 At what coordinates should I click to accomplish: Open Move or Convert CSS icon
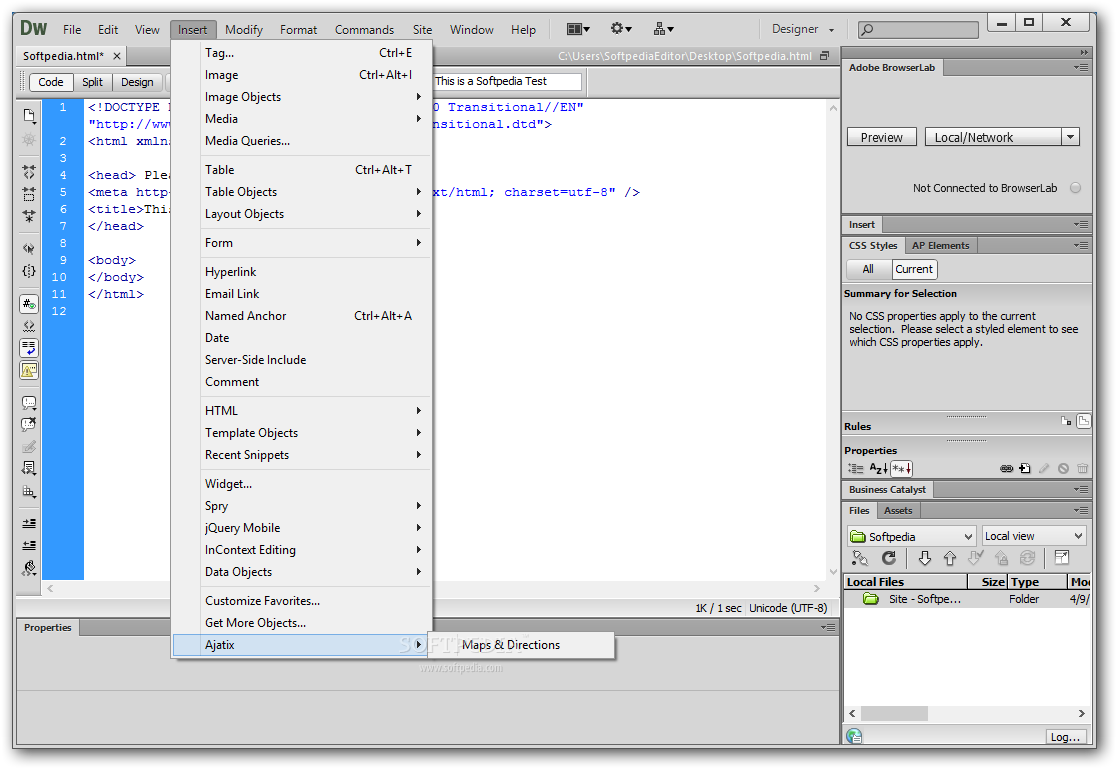[x=28, y=491]
